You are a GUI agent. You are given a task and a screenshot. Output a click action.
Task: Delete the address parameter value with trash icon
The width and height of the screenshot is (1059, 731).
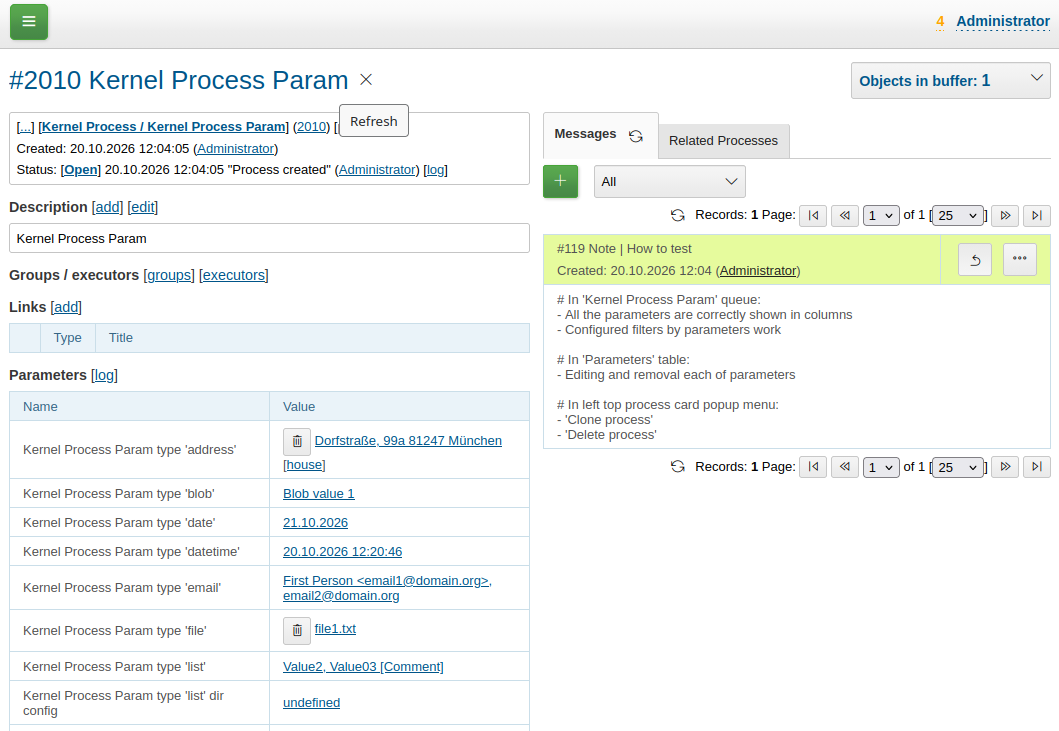297,442
